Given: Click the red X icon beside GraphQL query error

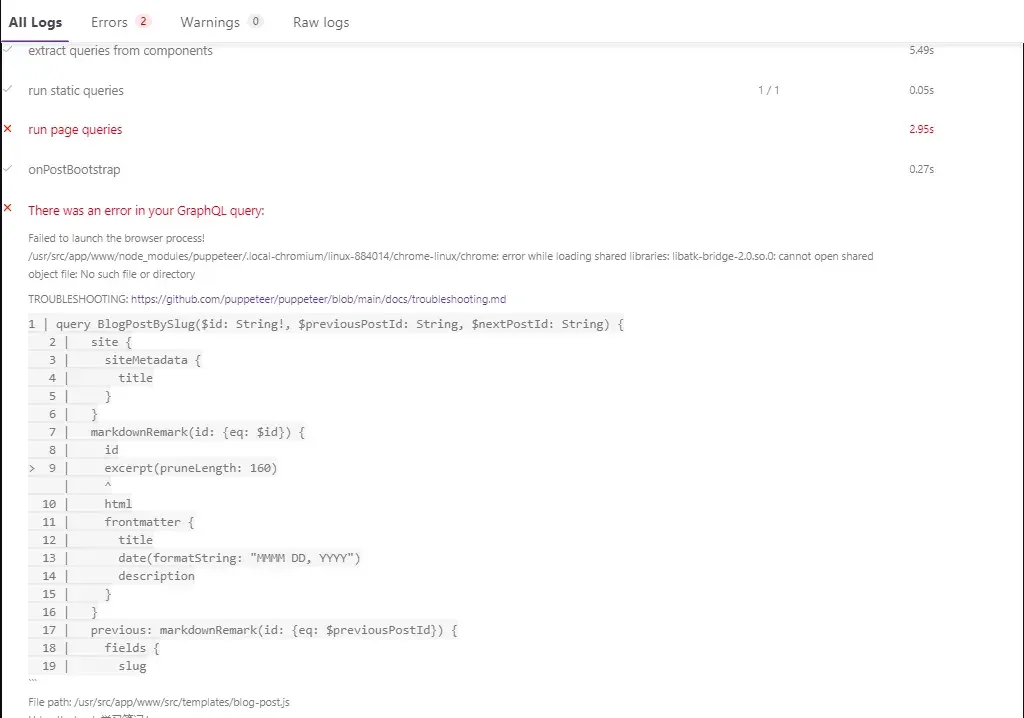Looking at the screenshot, I should (8, 208).
